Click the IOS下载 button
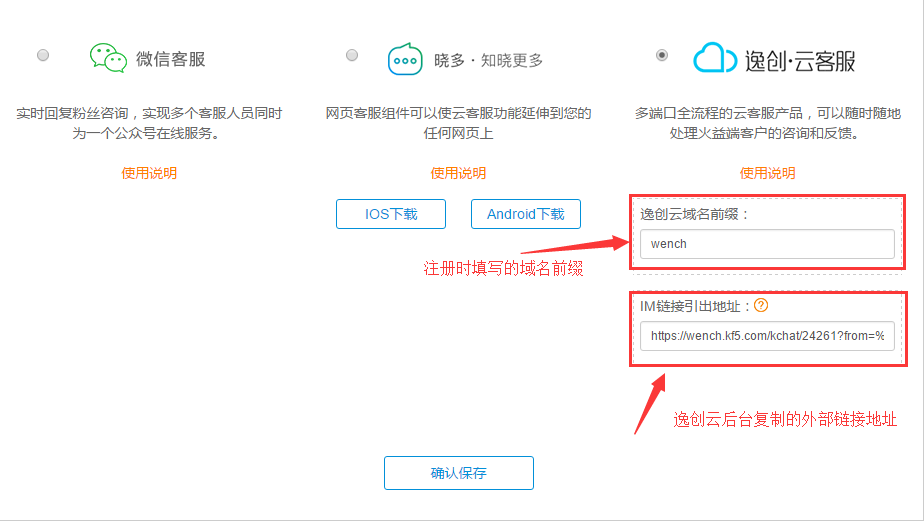This screenshot has height=523, width=924. [391, 214]
